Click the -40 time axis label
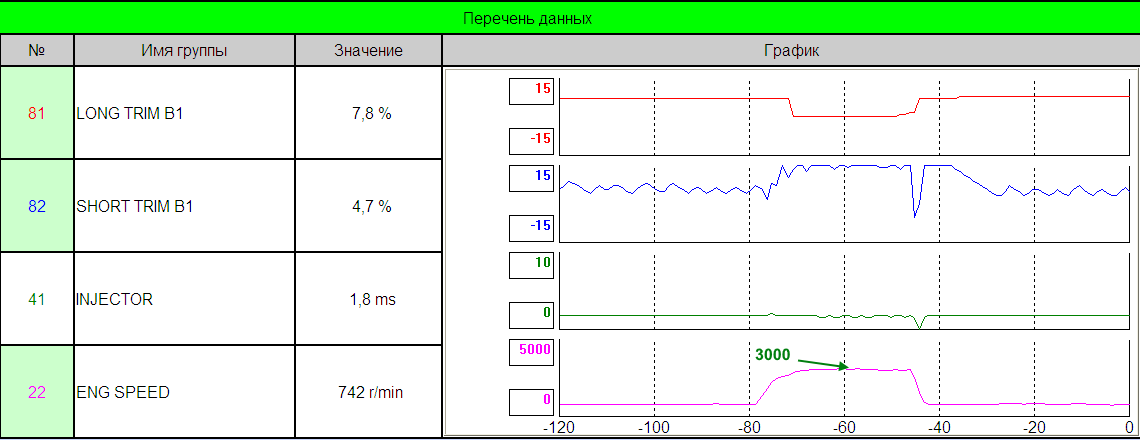The image size is (1140, 440). (939, 428)
